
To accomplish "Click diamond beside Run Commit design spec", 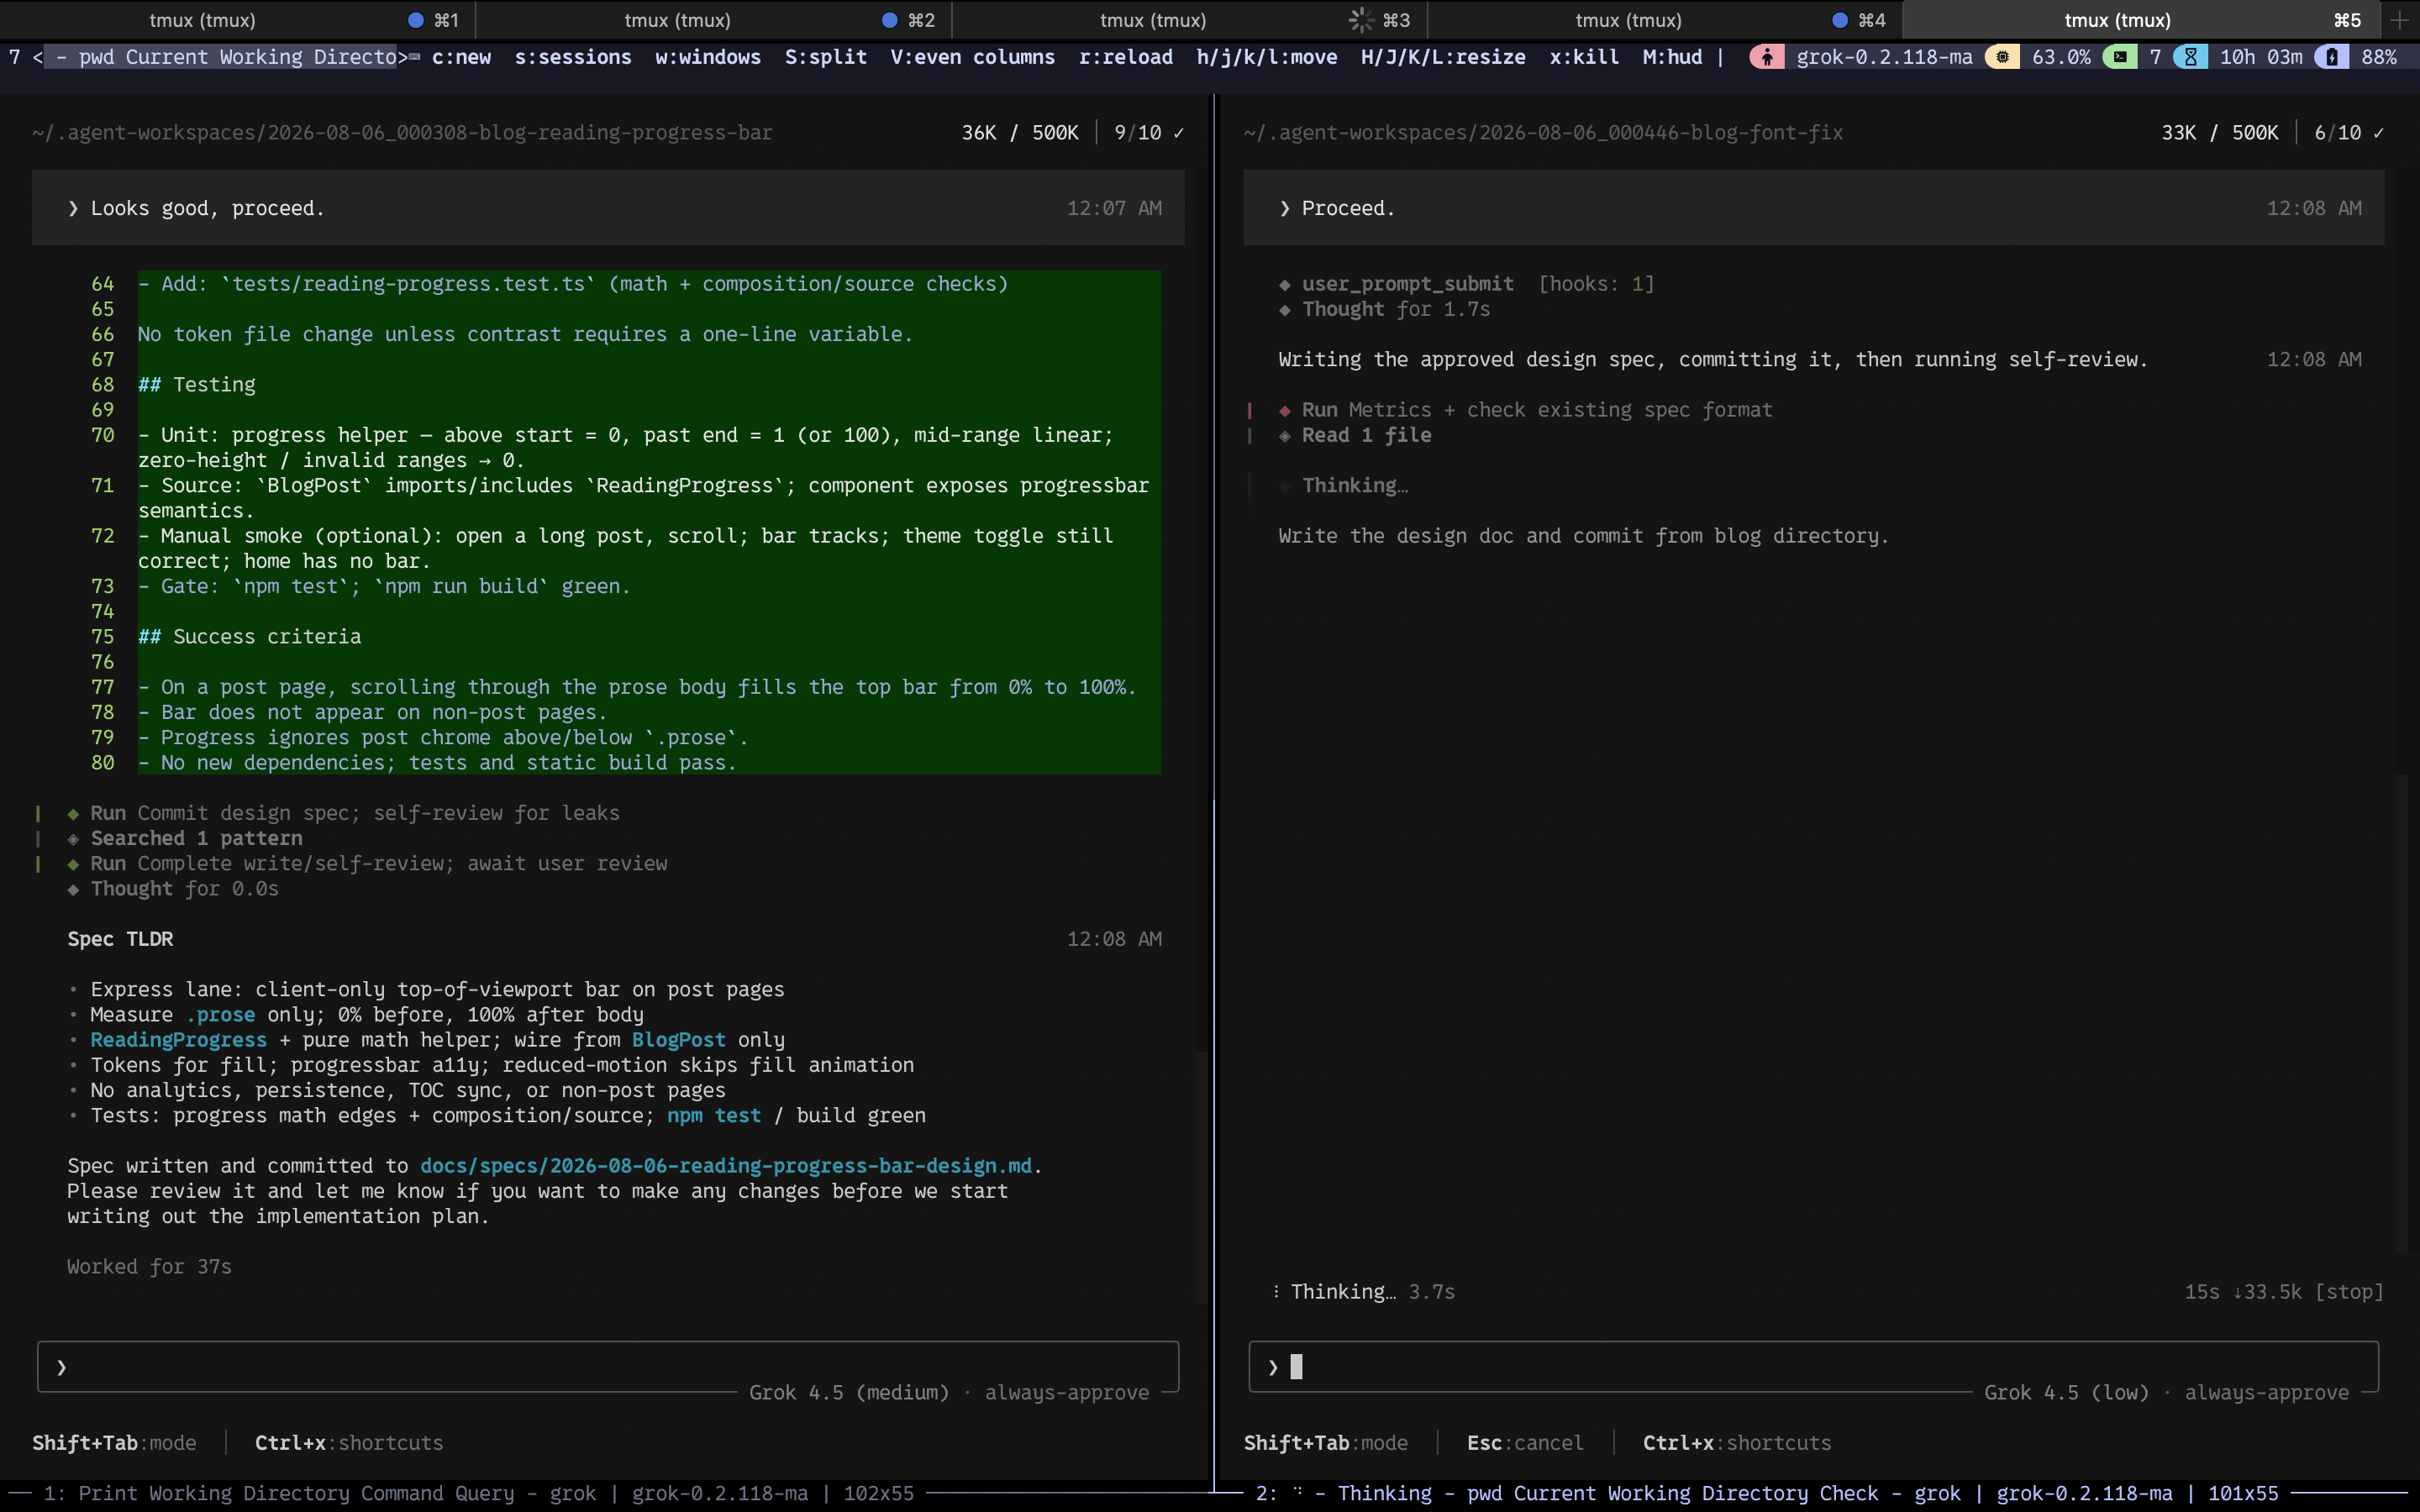I will (x=73, y=814).
